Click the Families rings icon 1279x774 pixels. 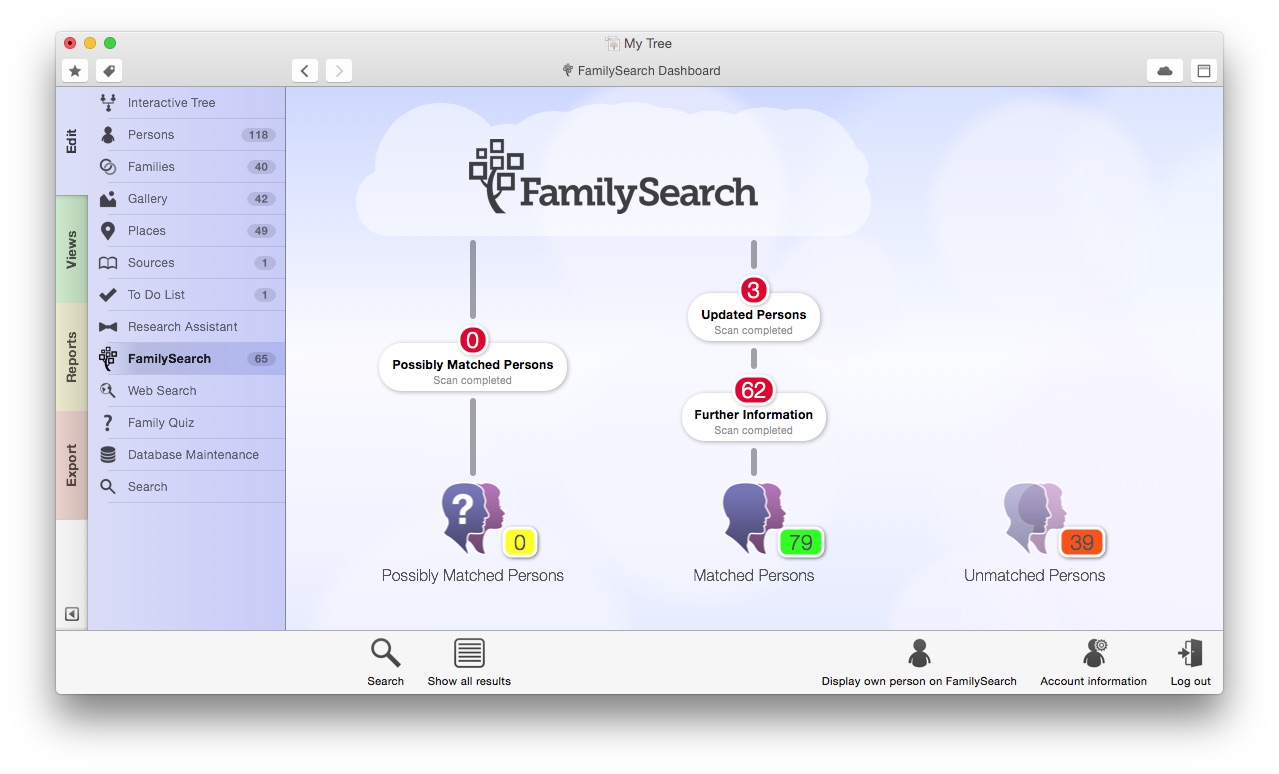(x=108, y=167)
